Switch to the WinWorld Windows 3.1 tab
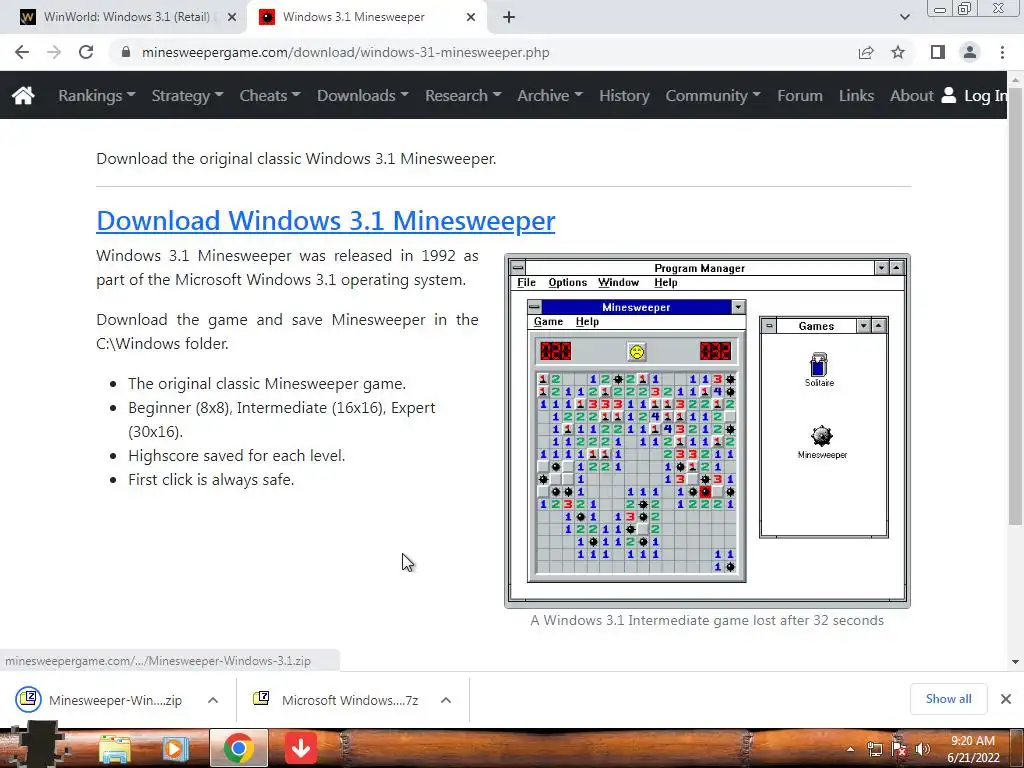This screenshot has height=768, width=1024. (124, 17)
